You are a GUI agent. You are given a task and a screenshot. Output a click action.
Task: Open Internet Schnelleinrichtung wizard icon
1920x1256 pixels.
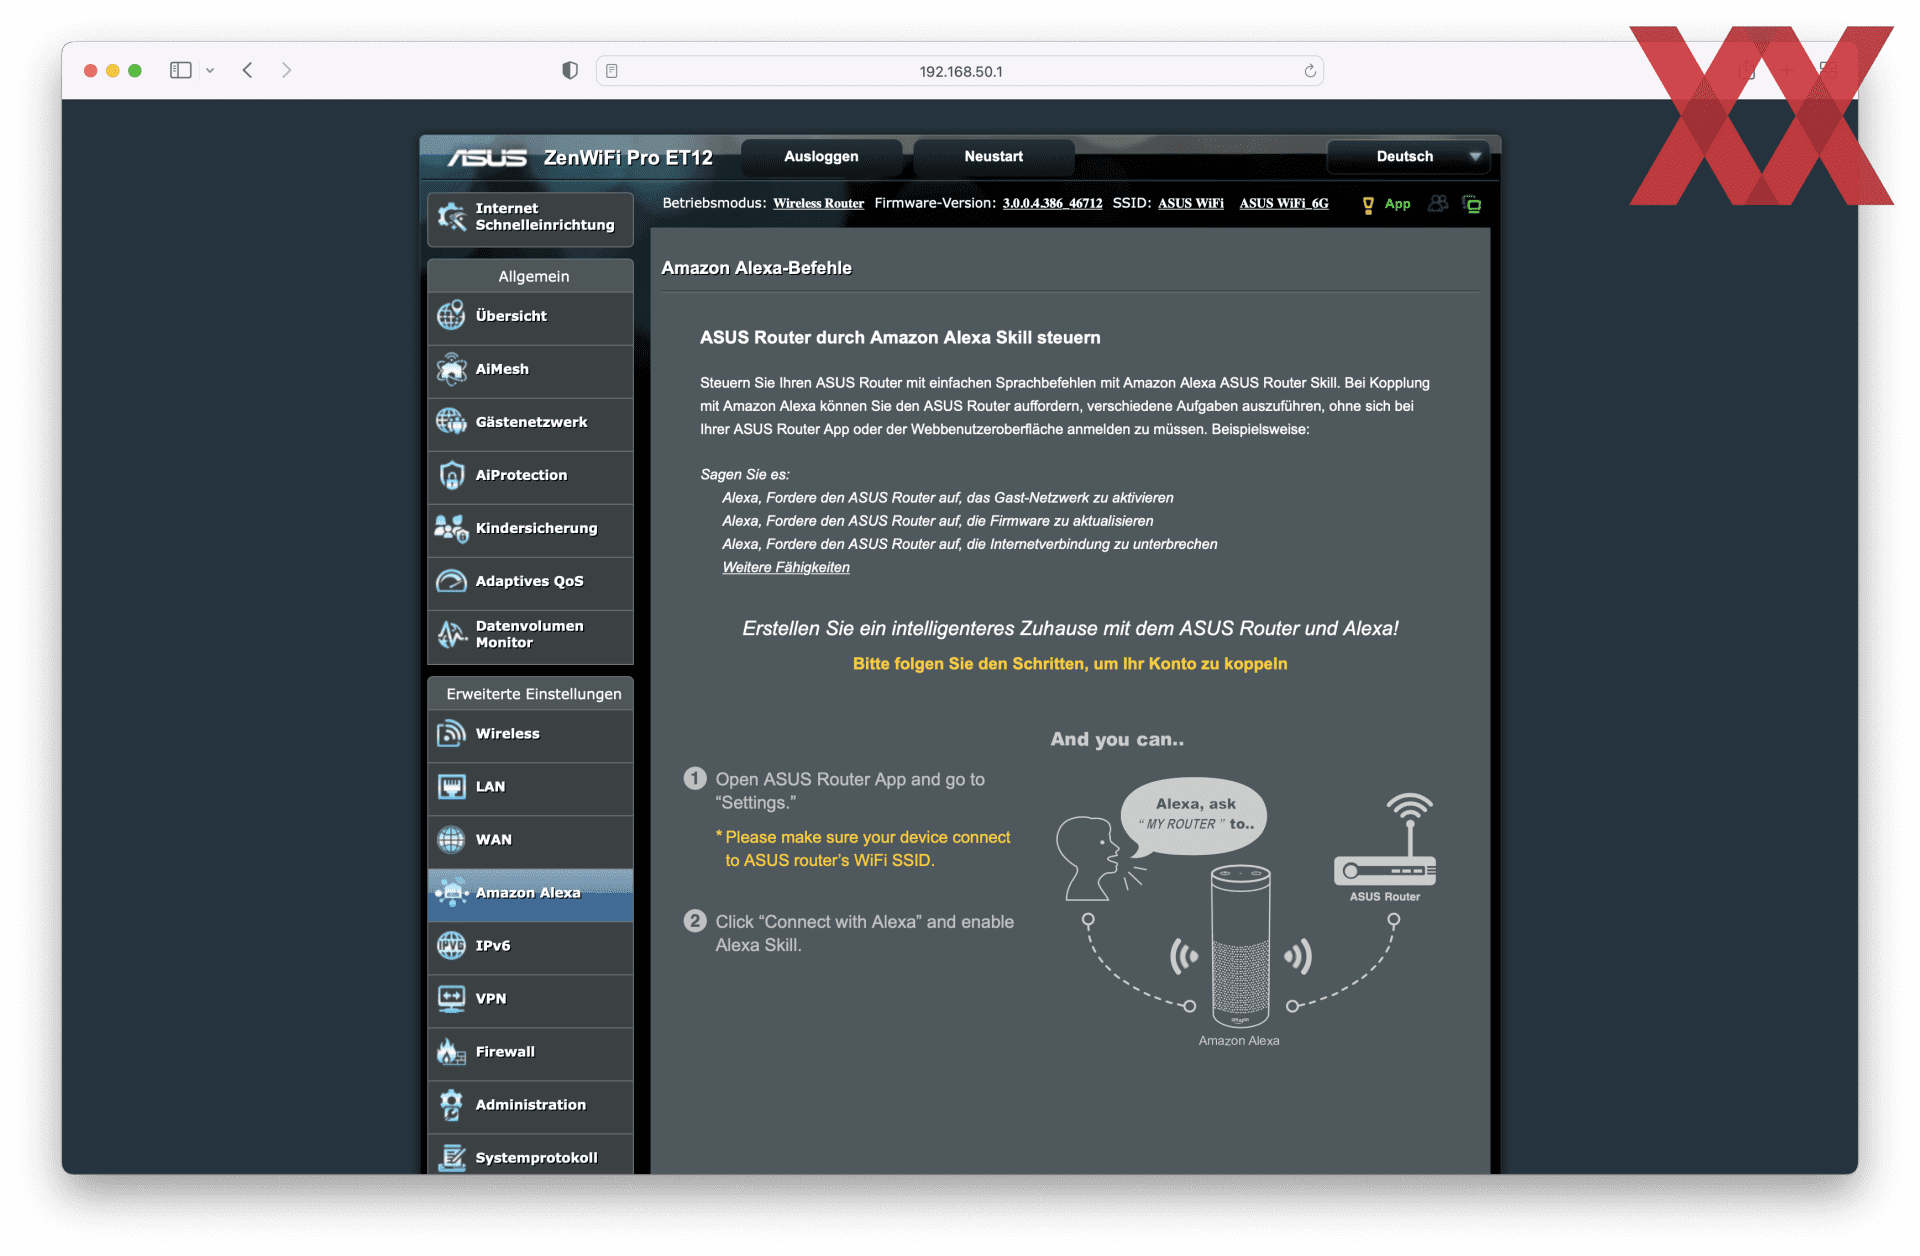pos(452,217)
